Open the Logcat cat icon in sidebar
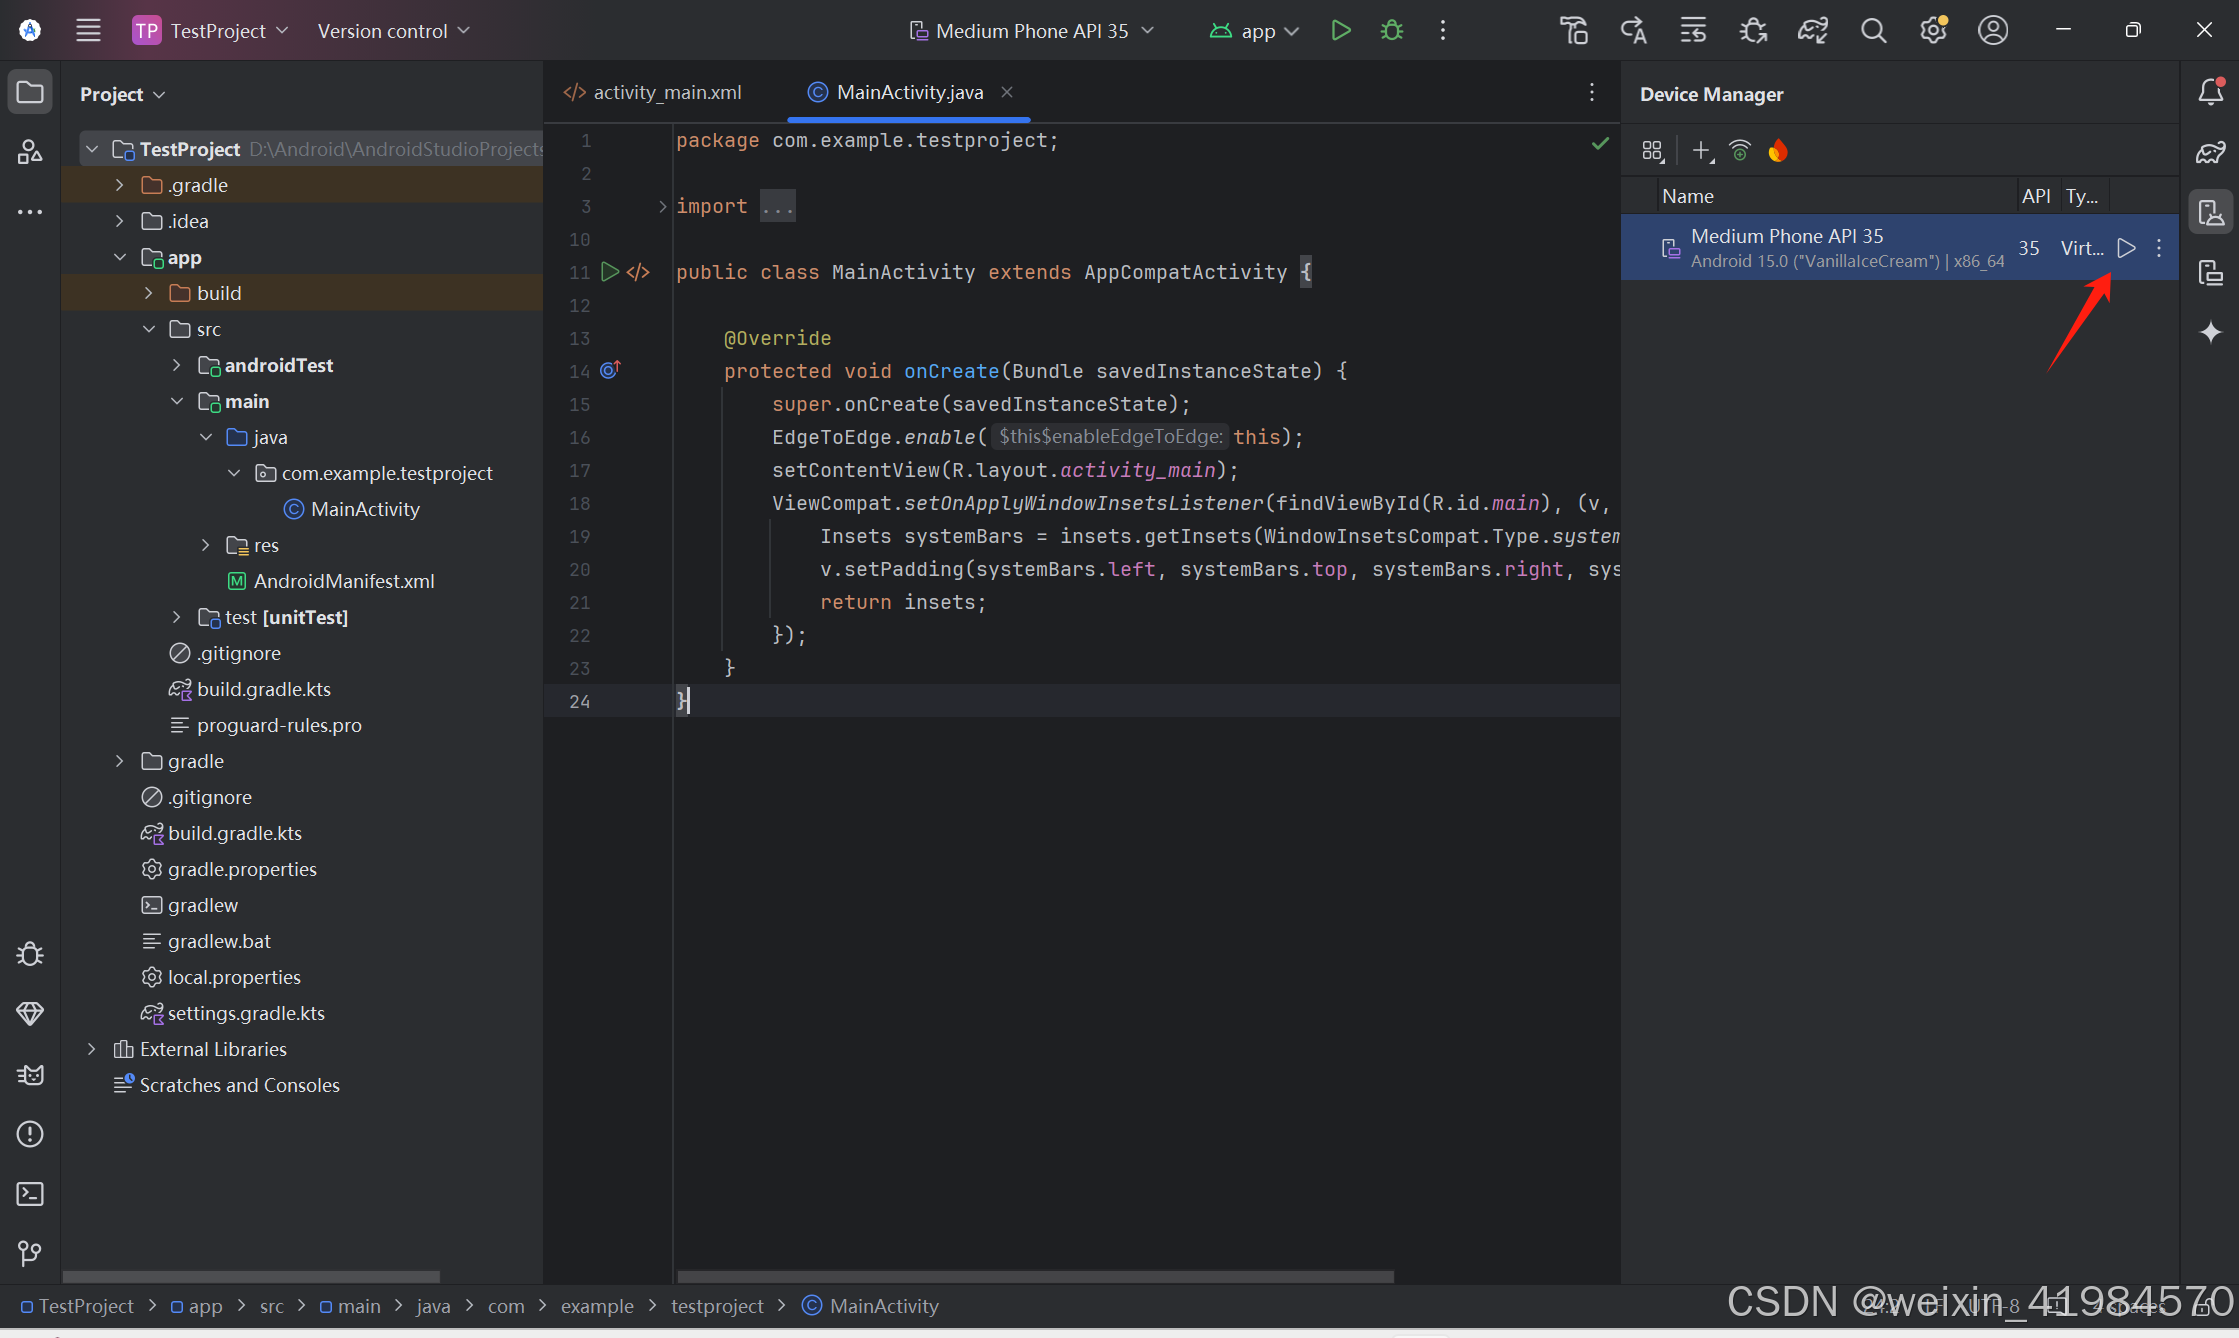Screen dimensions: 2239x1338 tap(30, 1075)
